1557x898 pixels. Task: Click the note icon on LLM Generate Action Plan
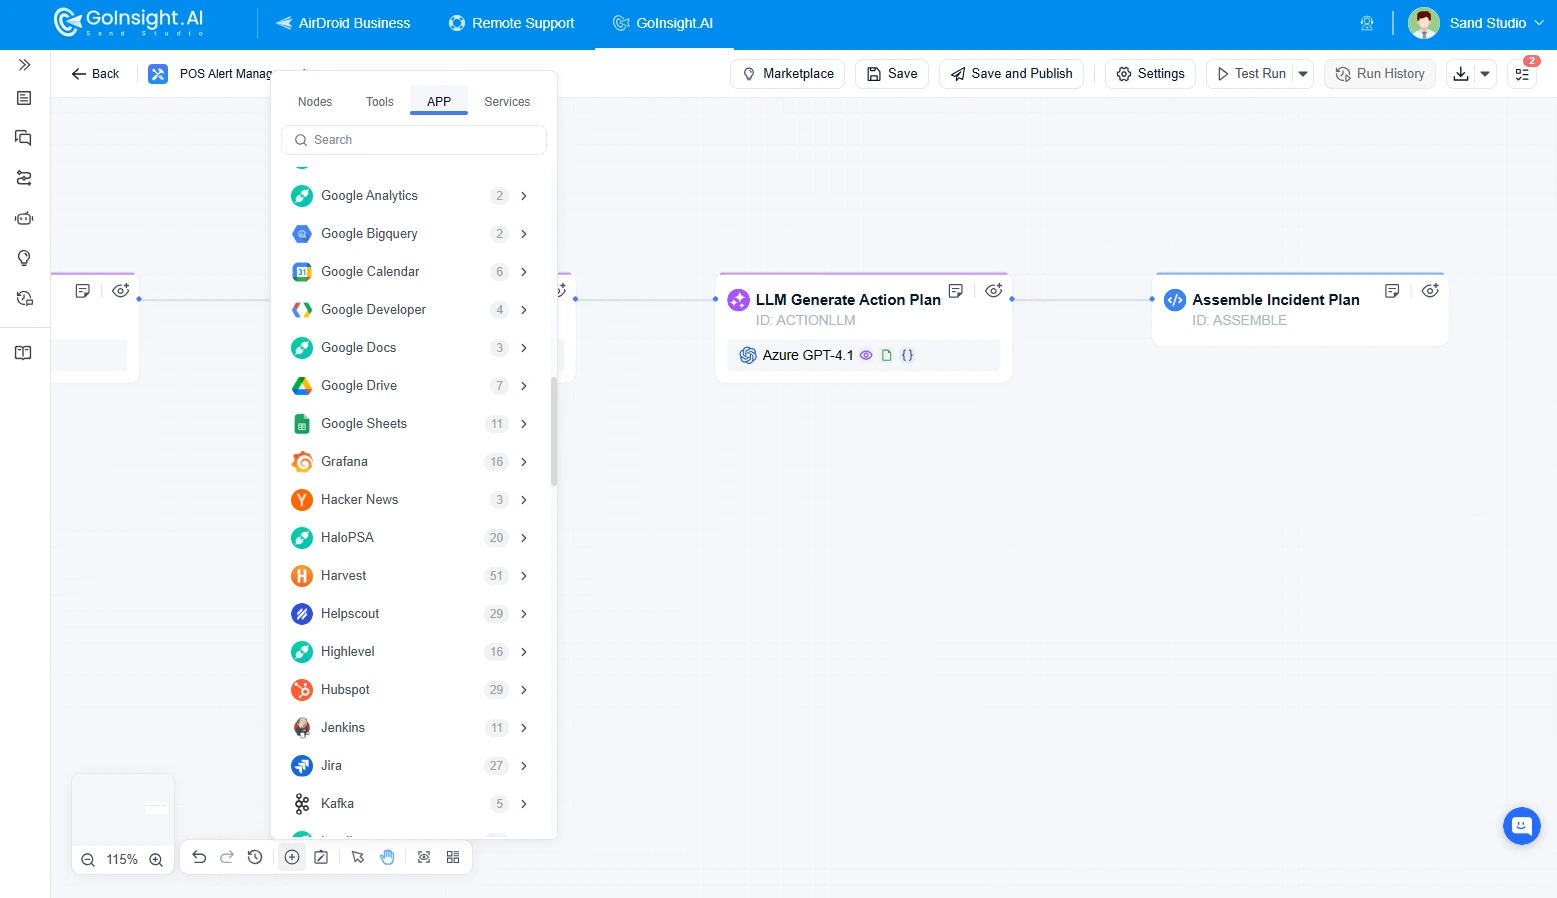click(x=956, y=291)
